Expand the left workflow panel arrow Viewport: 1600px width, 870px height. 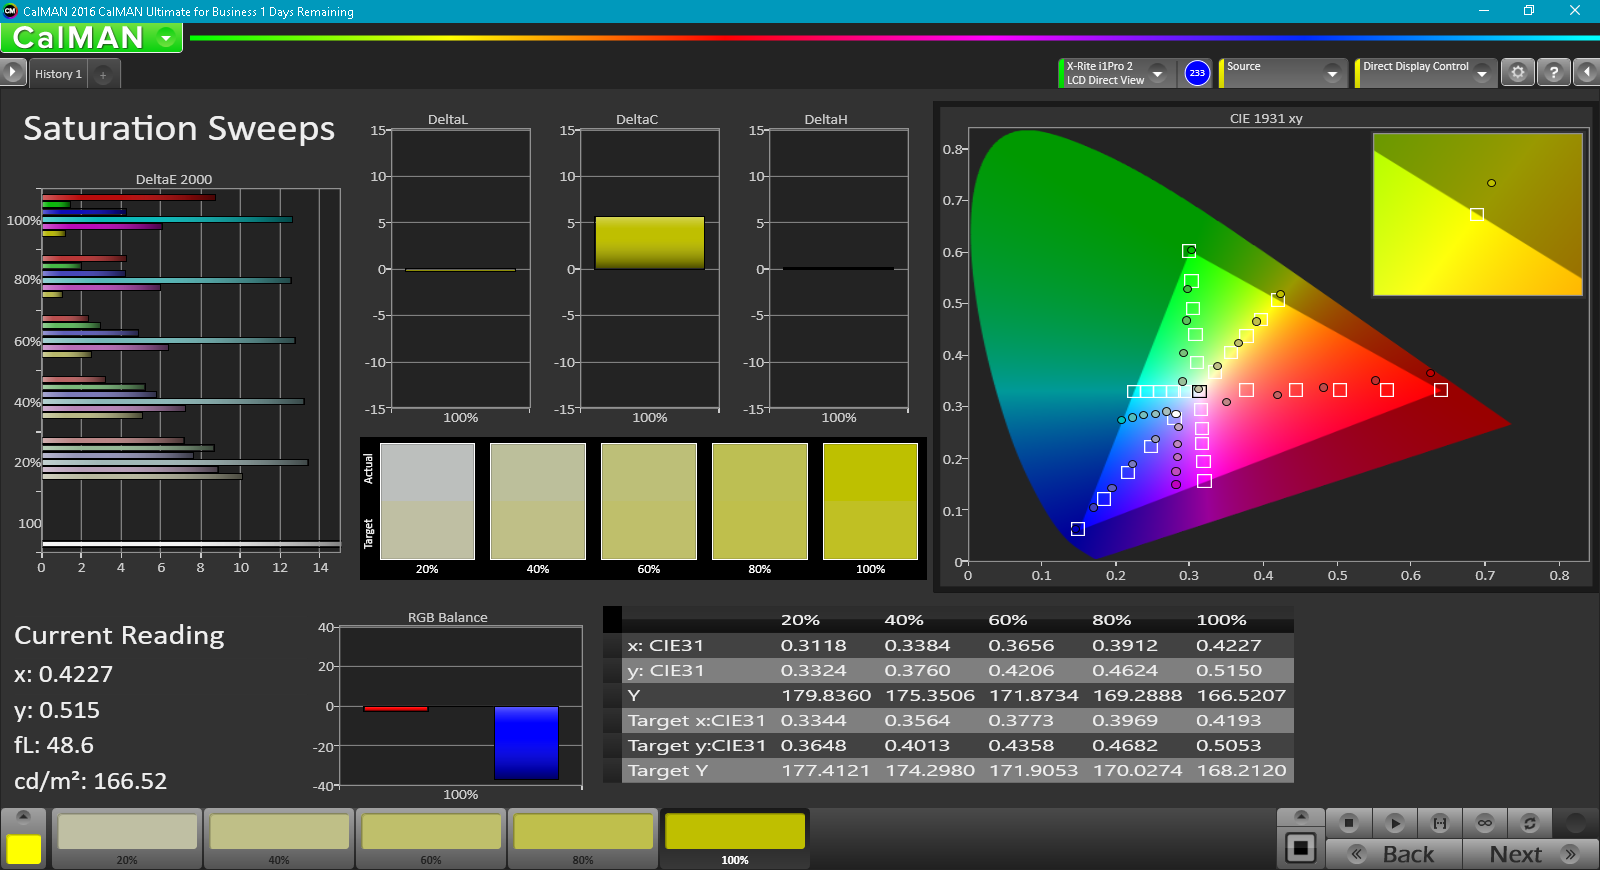12,73
